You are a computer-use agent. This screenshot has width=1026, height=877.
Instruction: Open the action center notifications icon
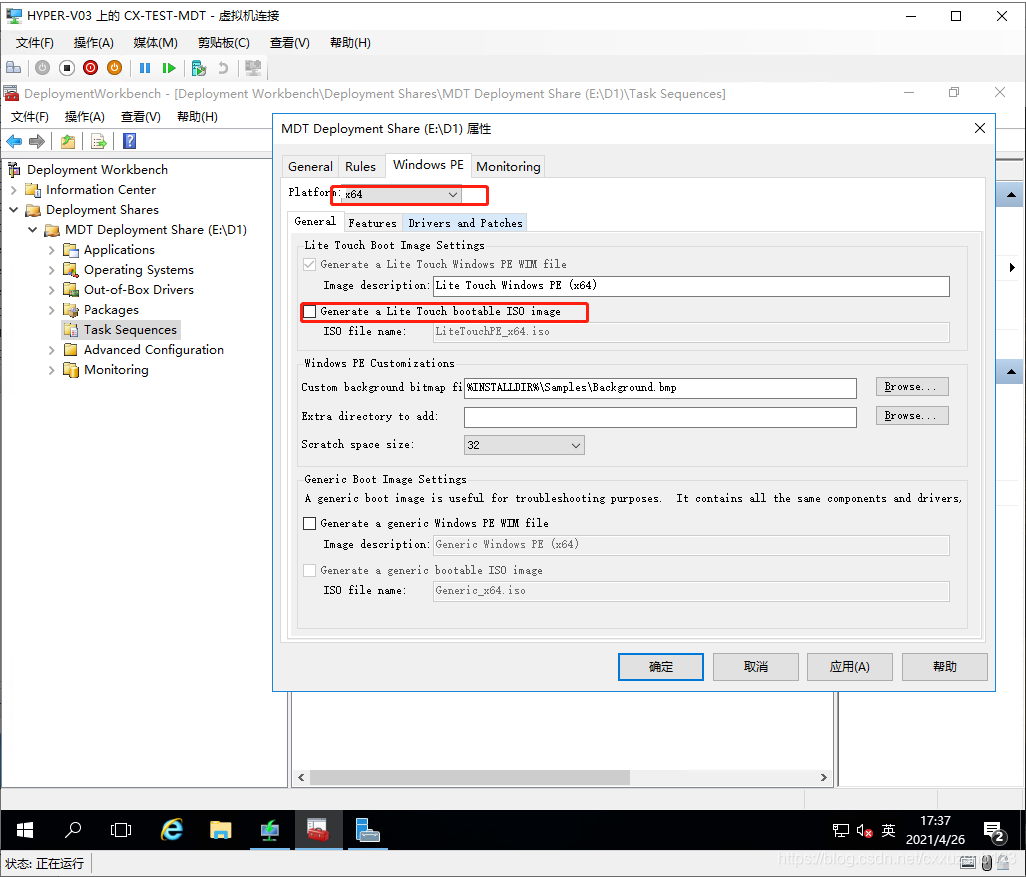(x=995, y=832)
